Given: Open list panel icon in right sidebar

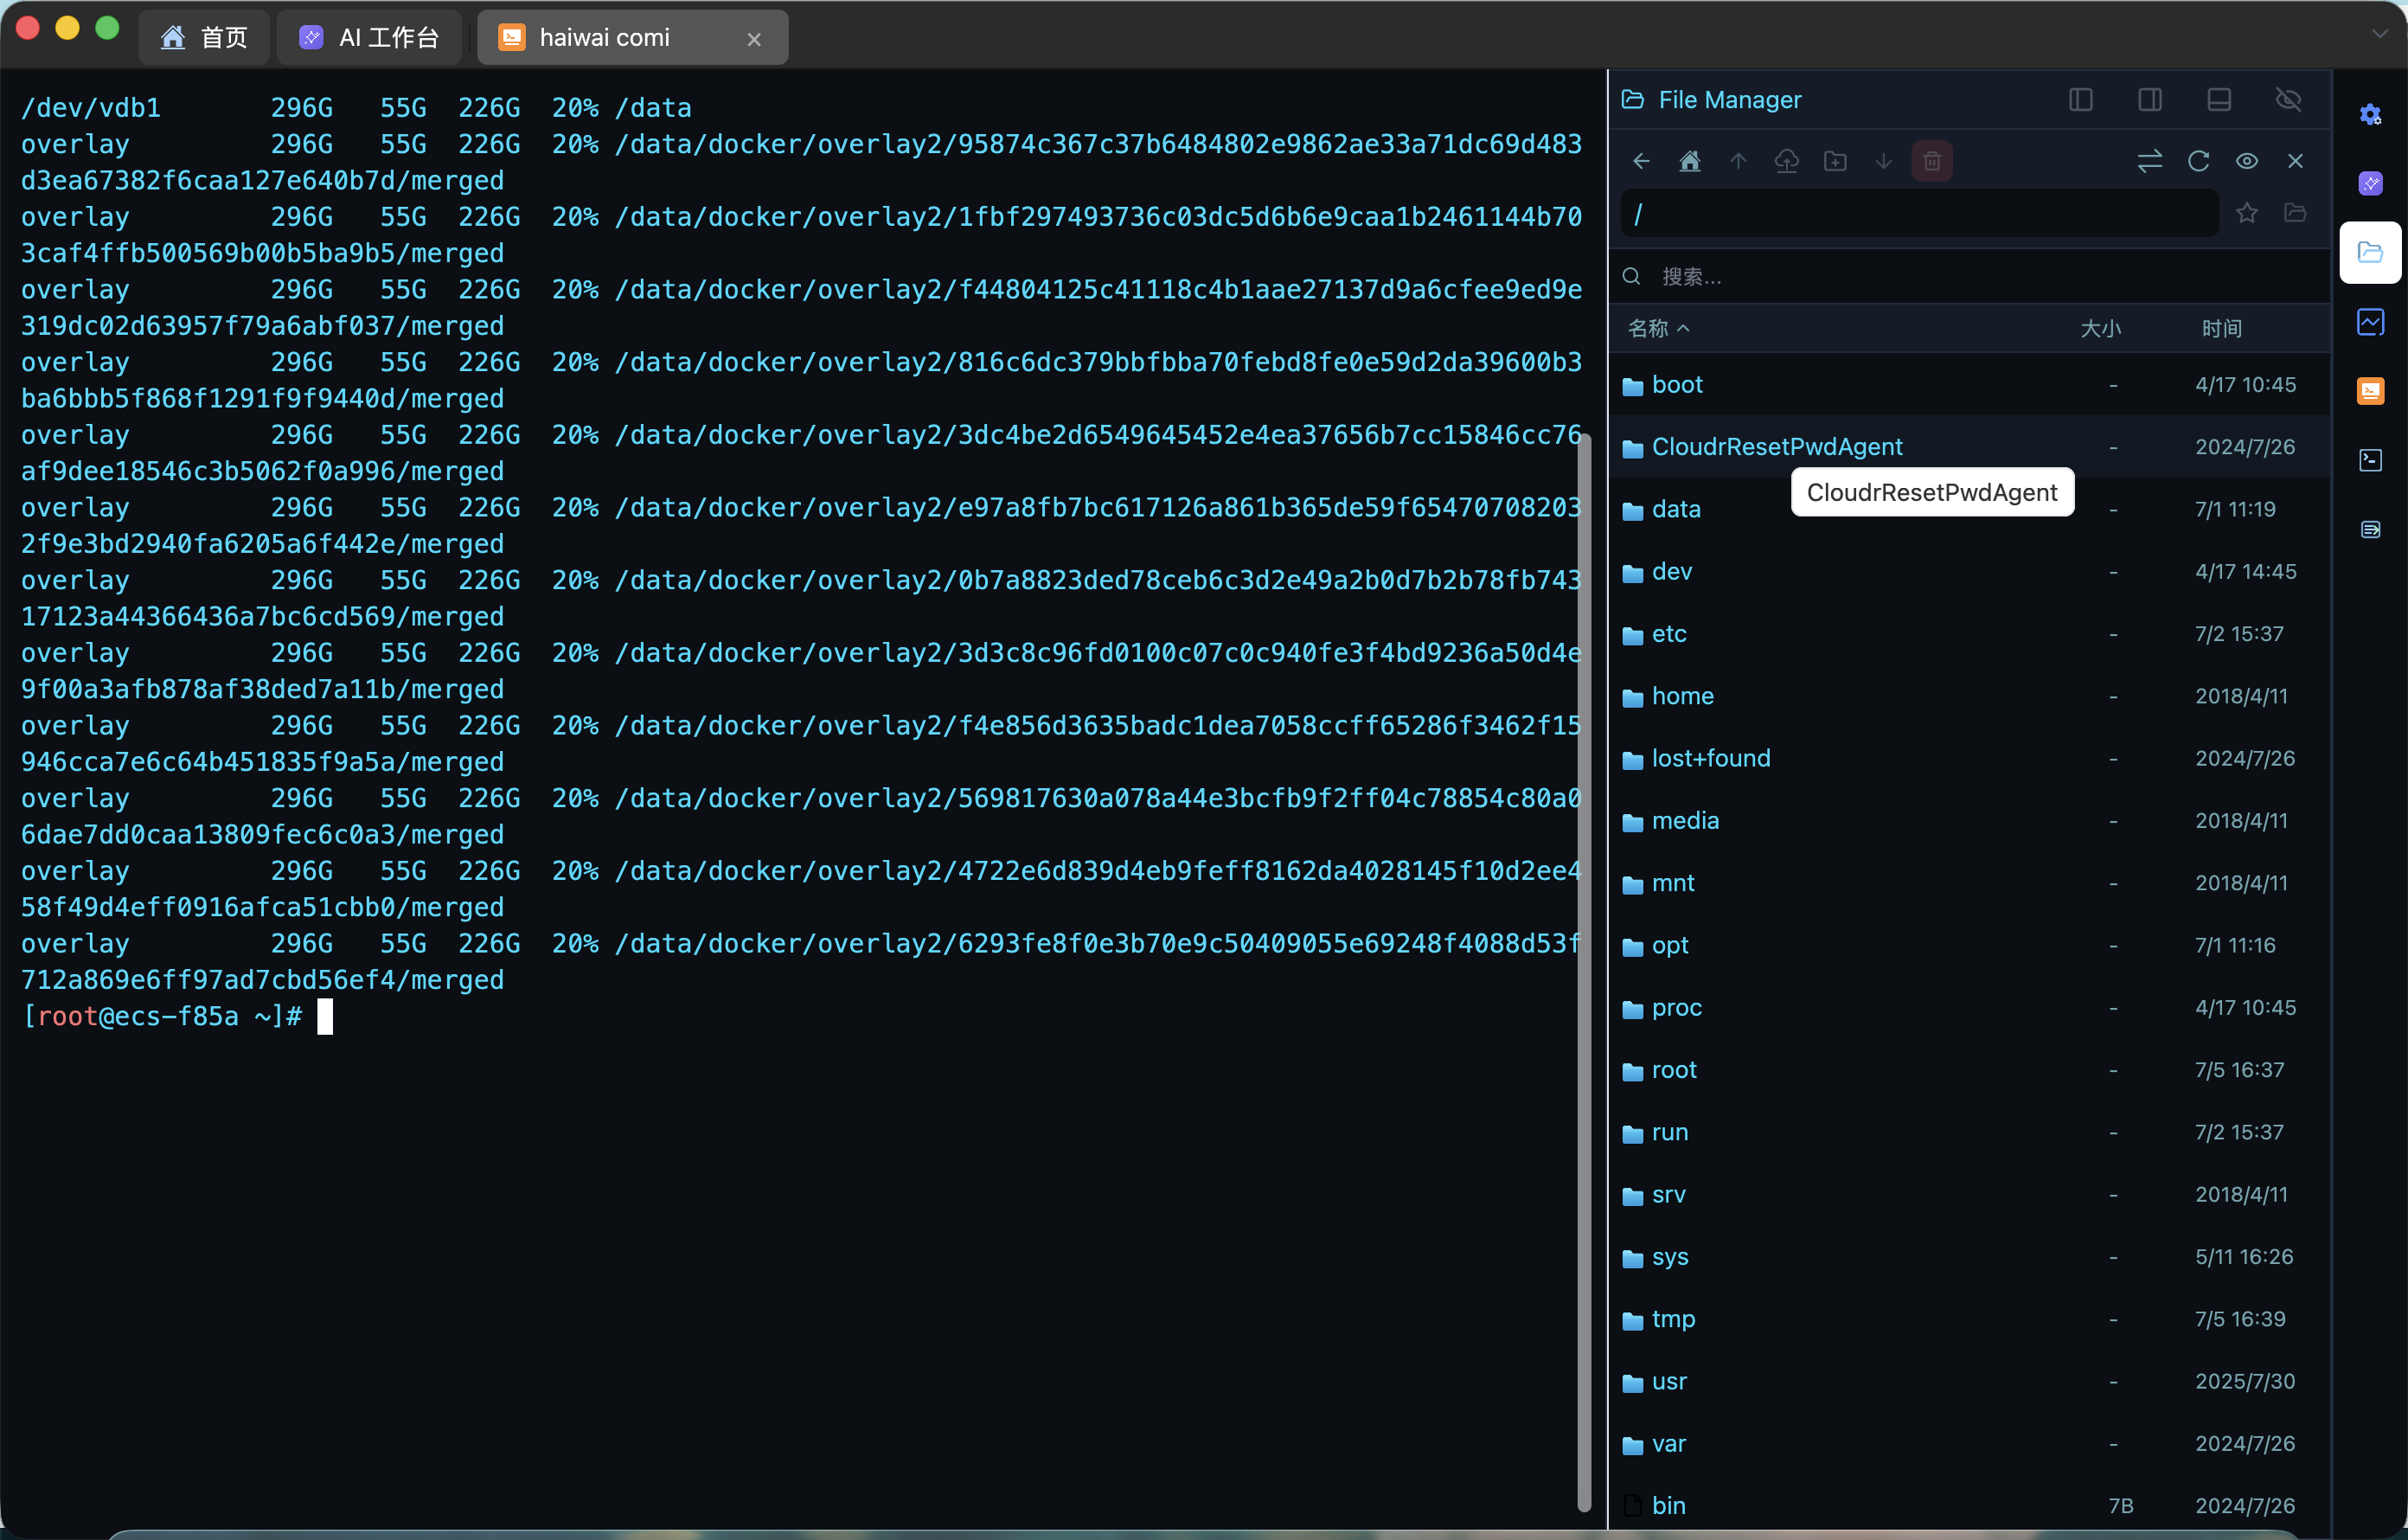Looking at the screenshot, I should coord(2370,529).
